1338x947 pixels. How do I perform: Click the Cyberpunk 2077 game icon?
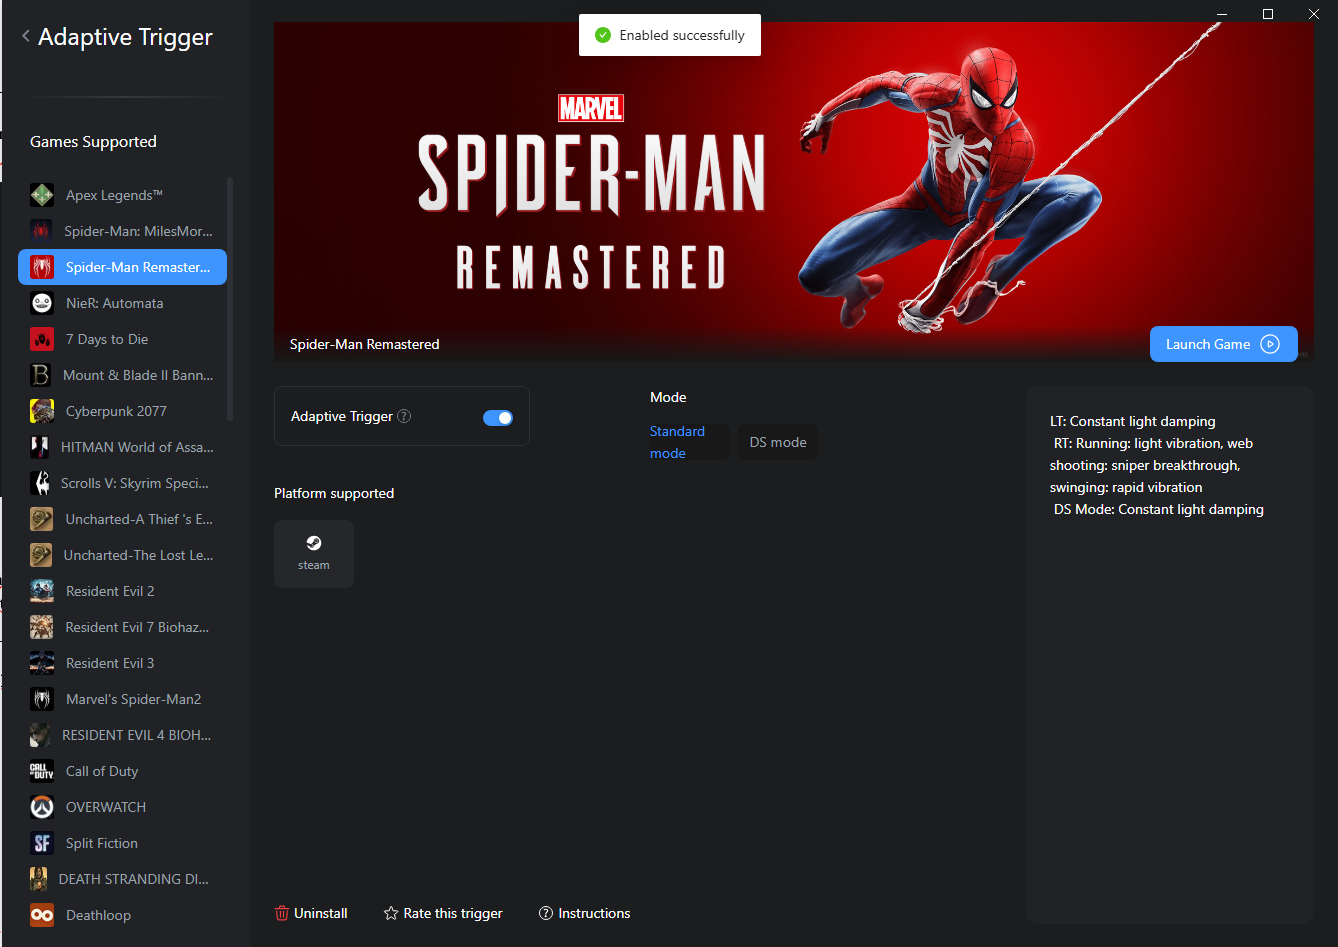[x=42, y=411]
